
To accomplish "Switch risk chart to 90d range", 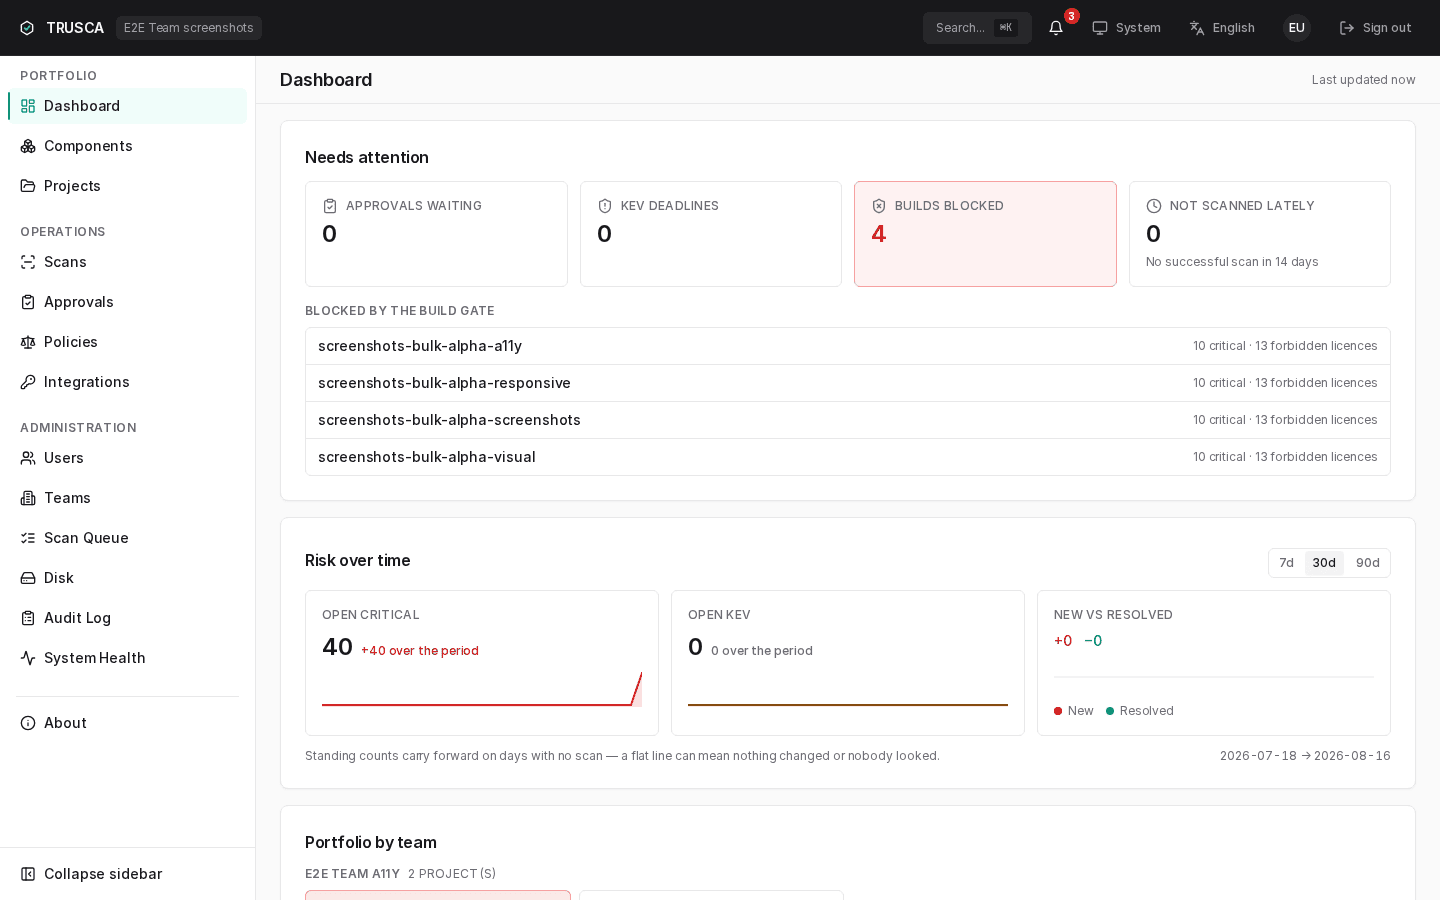I will [x=1368, y=563].
